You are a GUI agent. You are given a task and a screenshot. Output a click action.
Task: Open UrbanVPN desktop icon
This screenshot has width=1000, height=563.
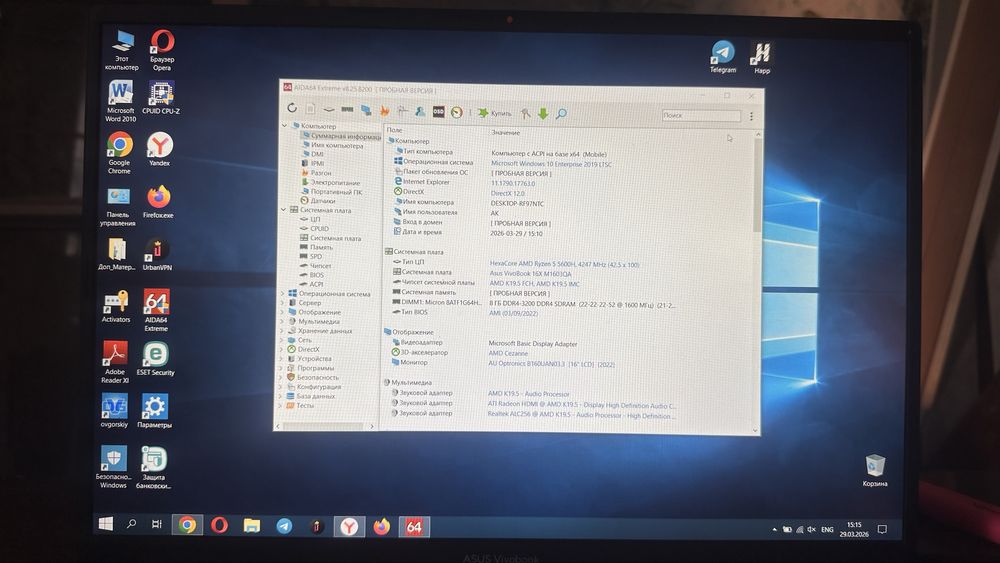pos(157,254)
